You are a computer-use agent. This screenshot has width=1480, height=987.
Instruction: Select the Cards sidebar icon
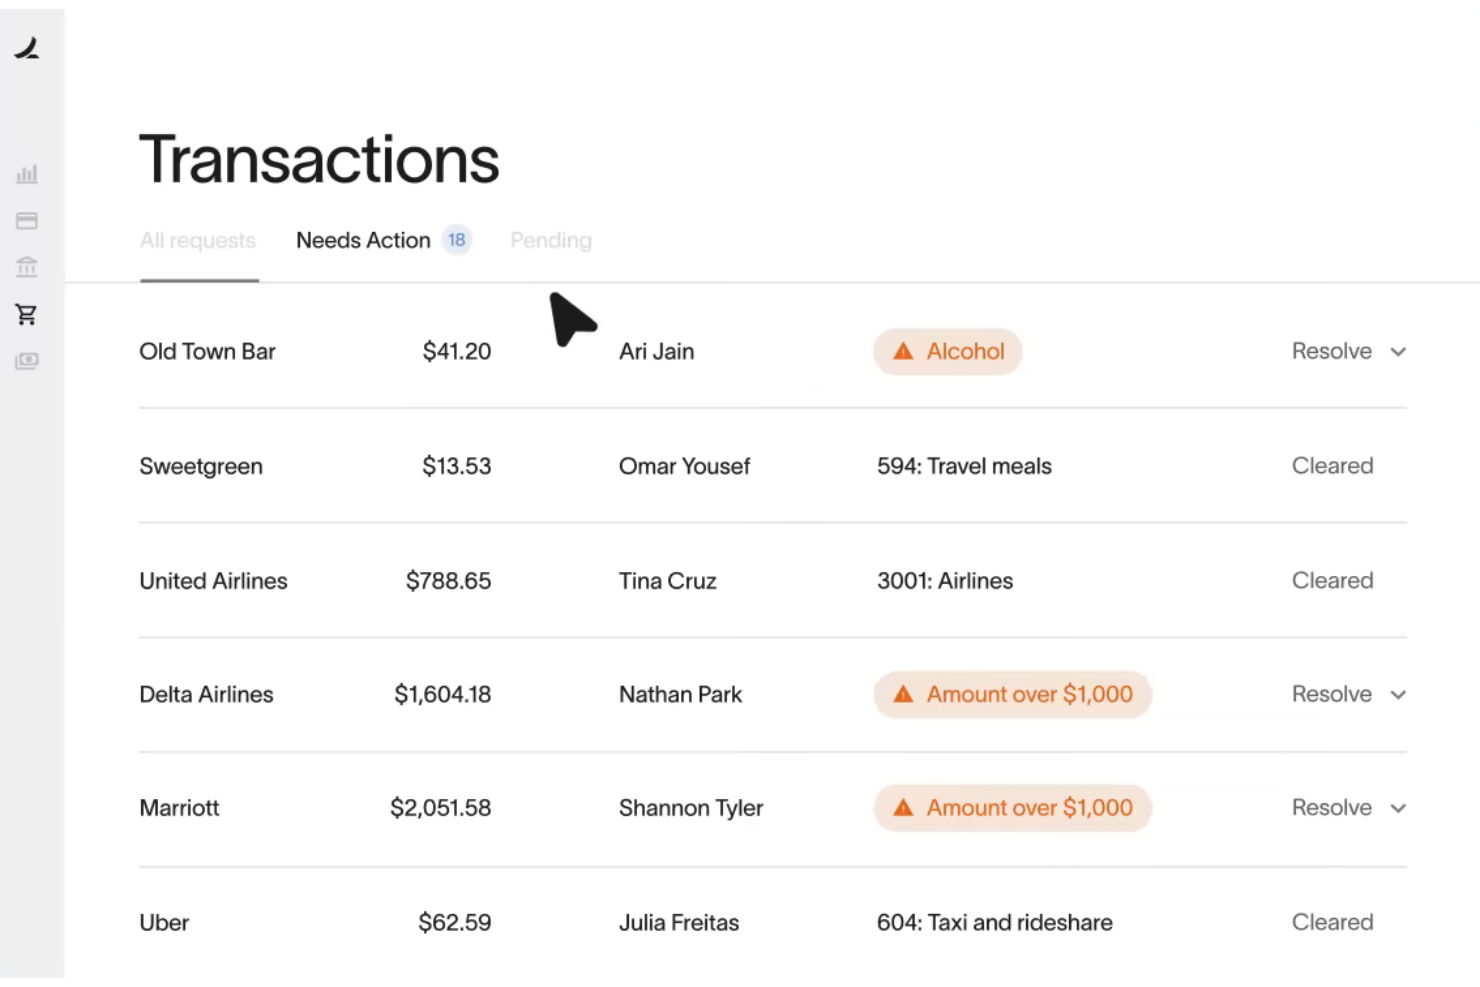(26, 220)
